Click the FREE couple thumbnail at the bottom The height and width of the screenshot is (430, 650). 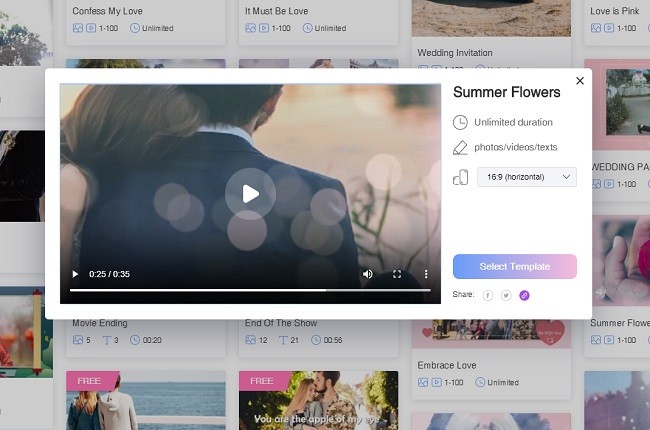(x=317, y=400)
